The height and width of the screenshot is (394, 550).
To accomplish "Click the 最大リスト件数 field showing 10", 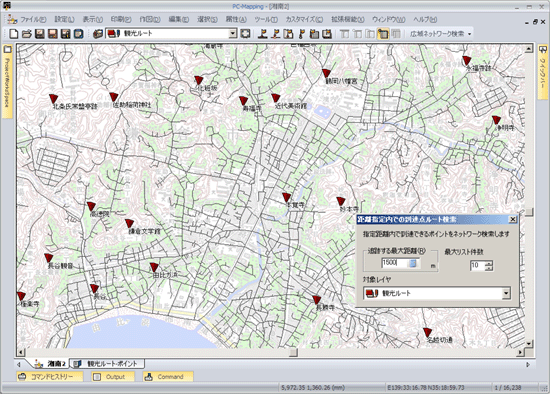I will click(477, 265).
